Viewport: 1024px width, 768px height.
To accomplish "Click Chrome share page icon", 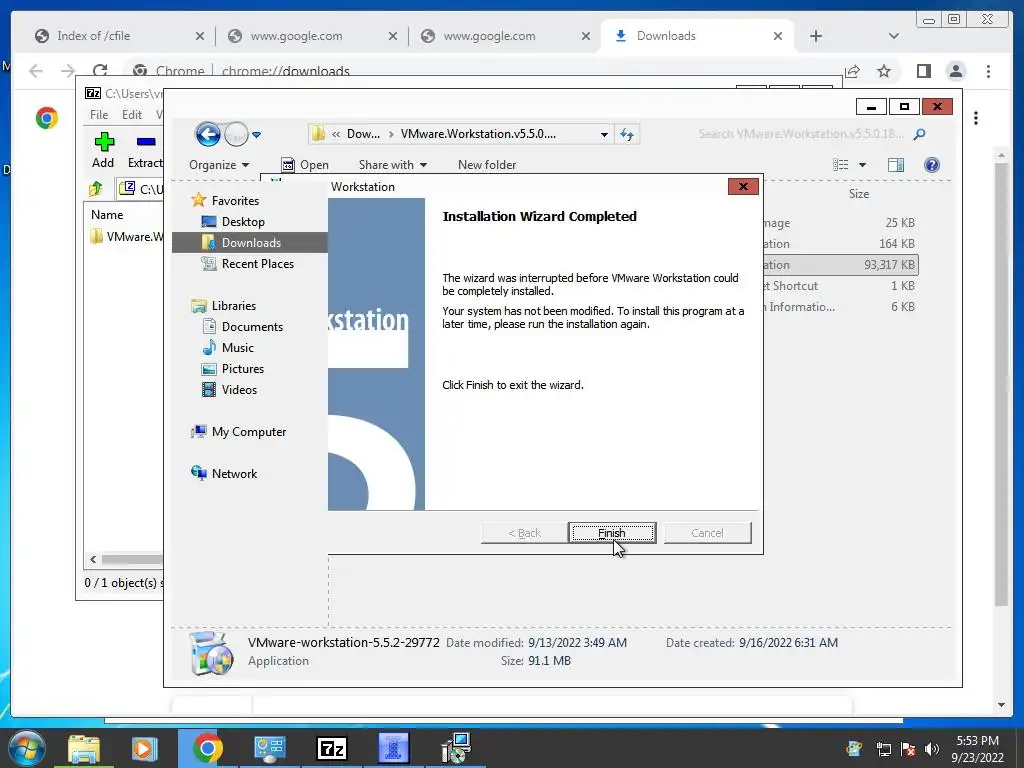I will click(x=852, y=71).
